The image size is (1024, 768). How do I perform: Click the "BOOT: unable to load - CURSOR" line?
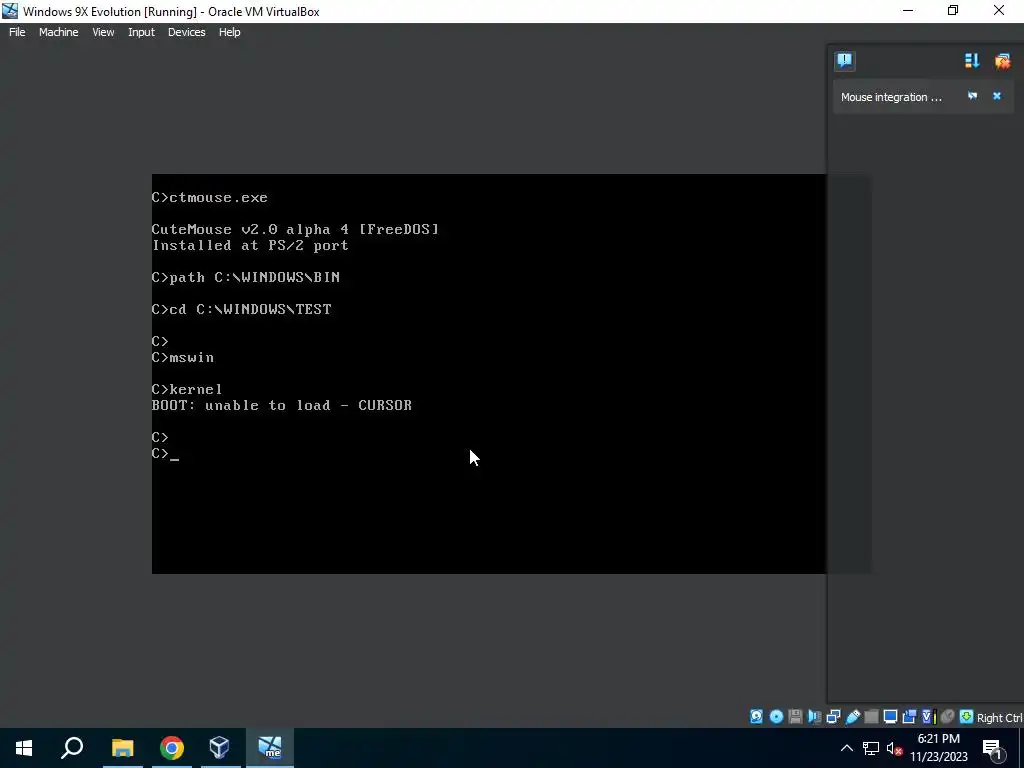click(x=281, y=405)
